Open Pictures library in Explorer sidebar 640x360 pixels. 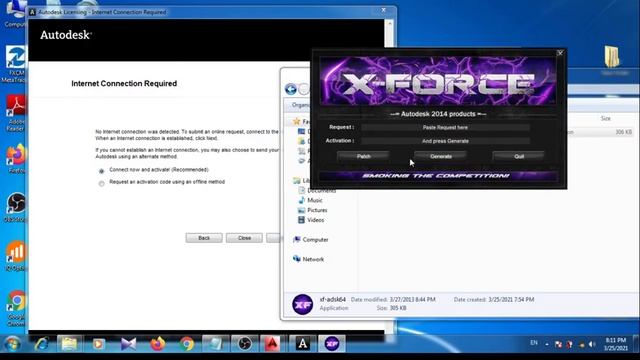tap(313, 210)
